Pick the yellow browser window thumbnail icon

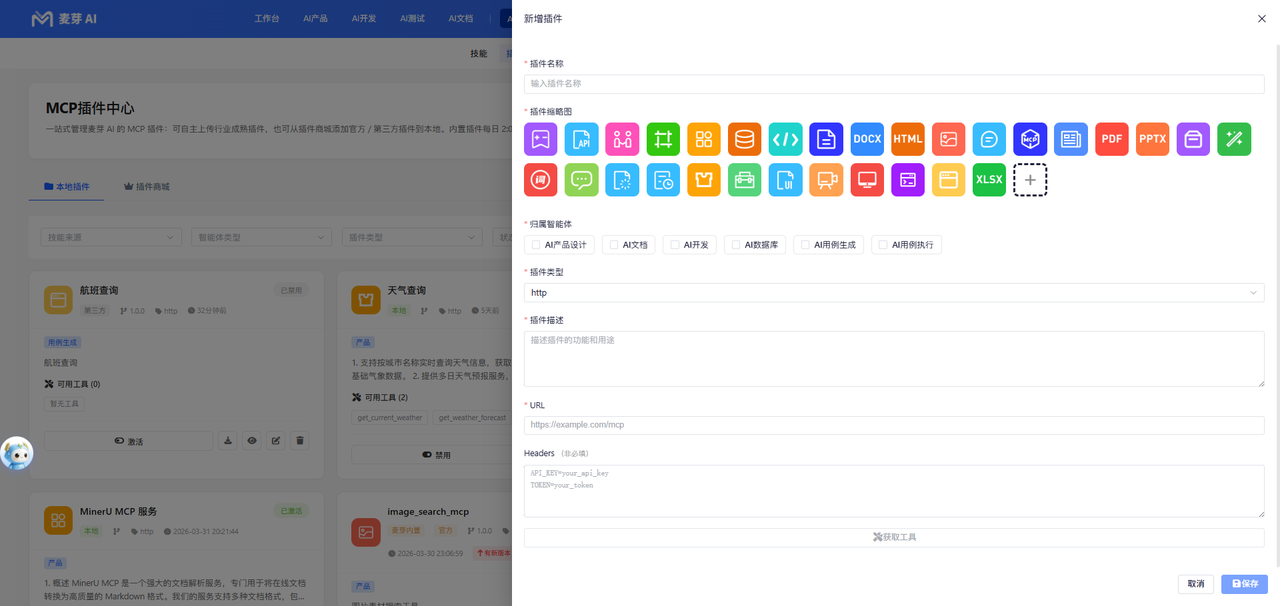[x=948, y=180]
